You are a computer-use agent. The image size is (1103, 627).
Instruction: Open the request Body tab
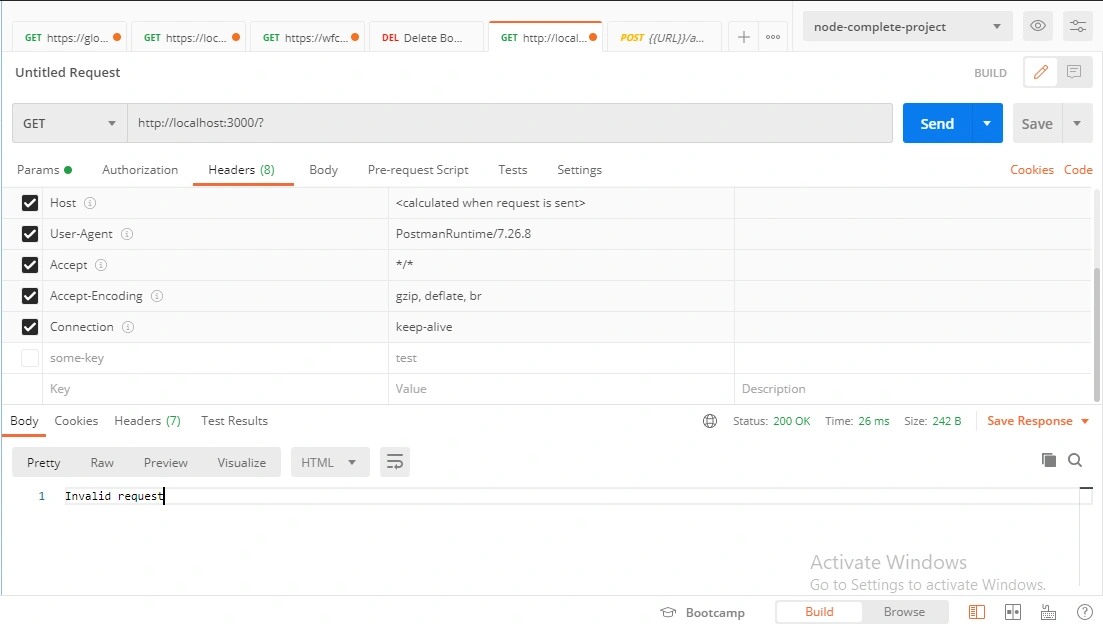click(324, 170)
